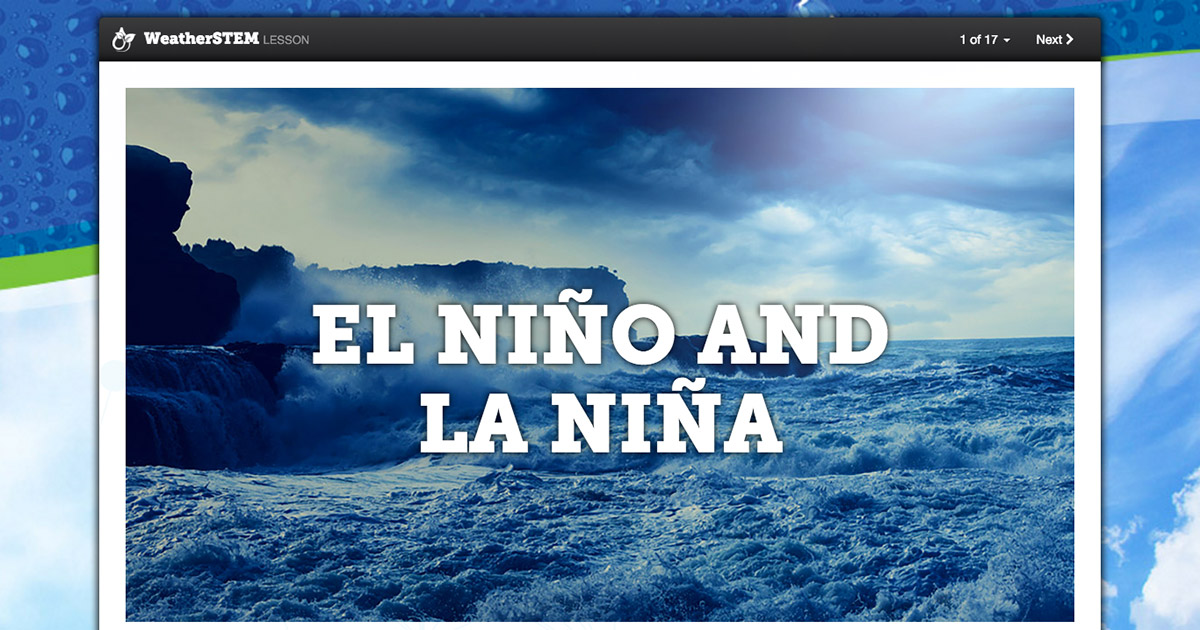Click the LESSON label in the header
The height and width of the screenshot is (630, 1200).
(x=289, y=40)
